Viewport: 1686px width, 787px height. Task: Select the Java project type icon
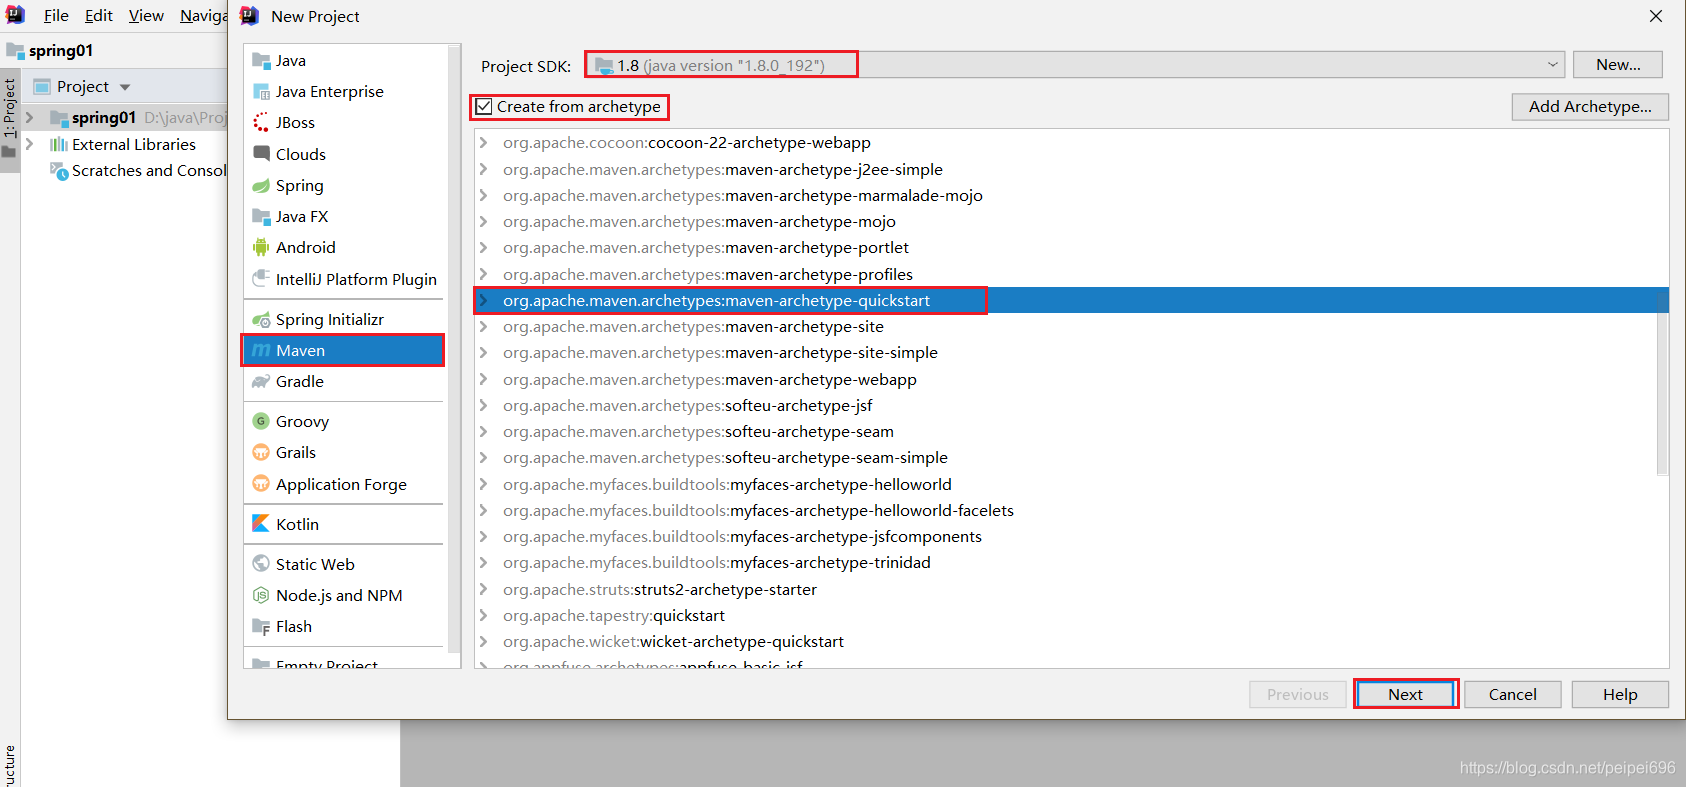pyautogui.click(x=261, y=60)
